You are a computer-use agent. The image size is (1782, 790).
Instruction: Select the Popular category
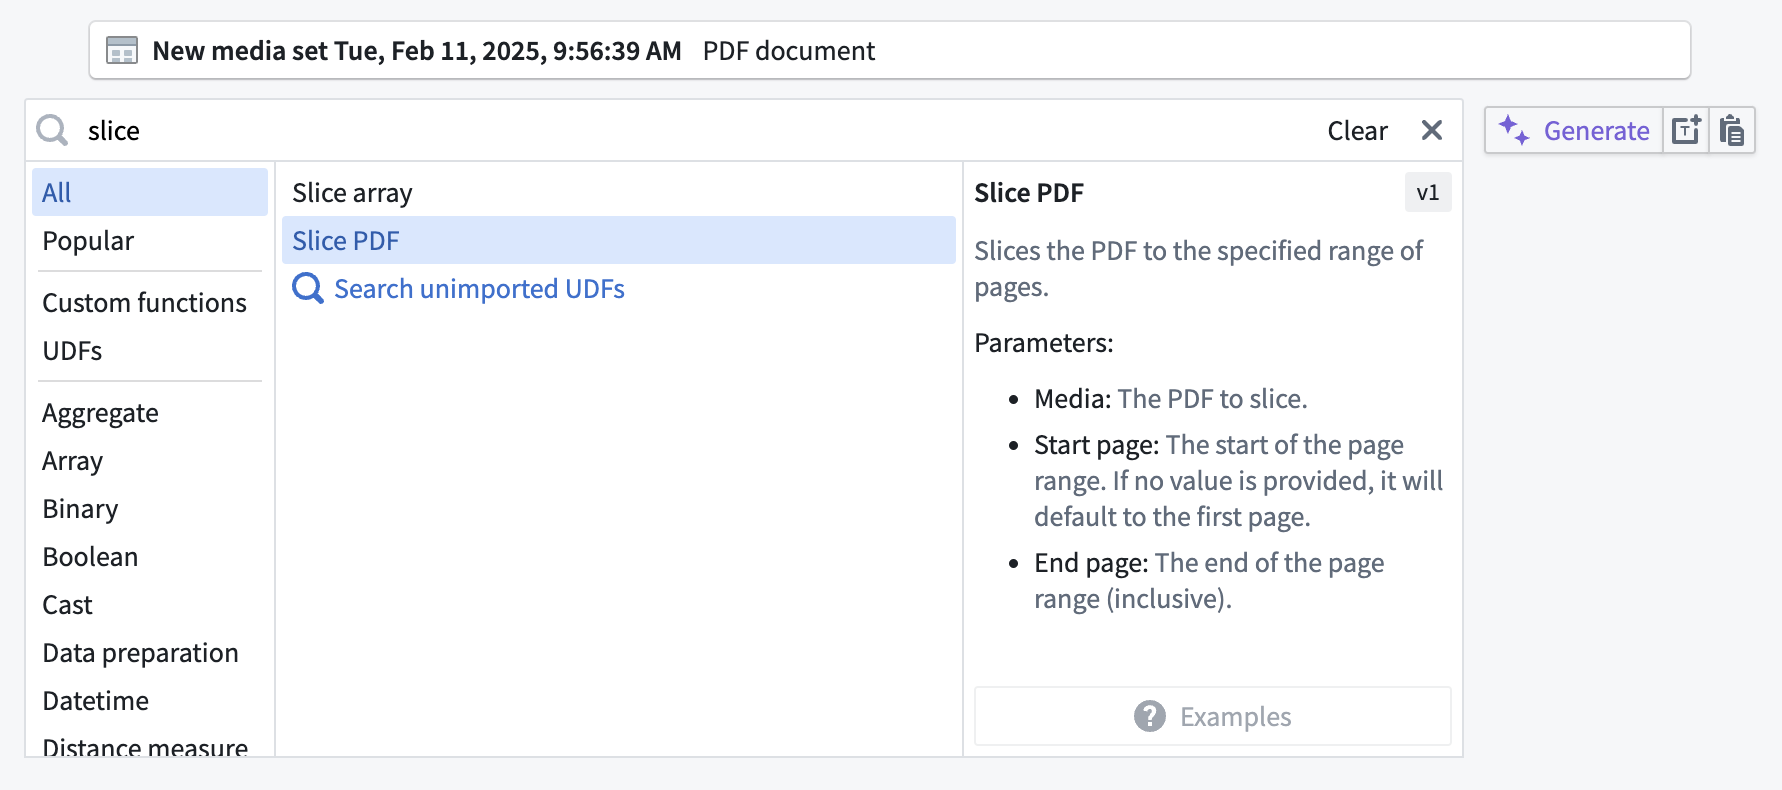point(88,241)
